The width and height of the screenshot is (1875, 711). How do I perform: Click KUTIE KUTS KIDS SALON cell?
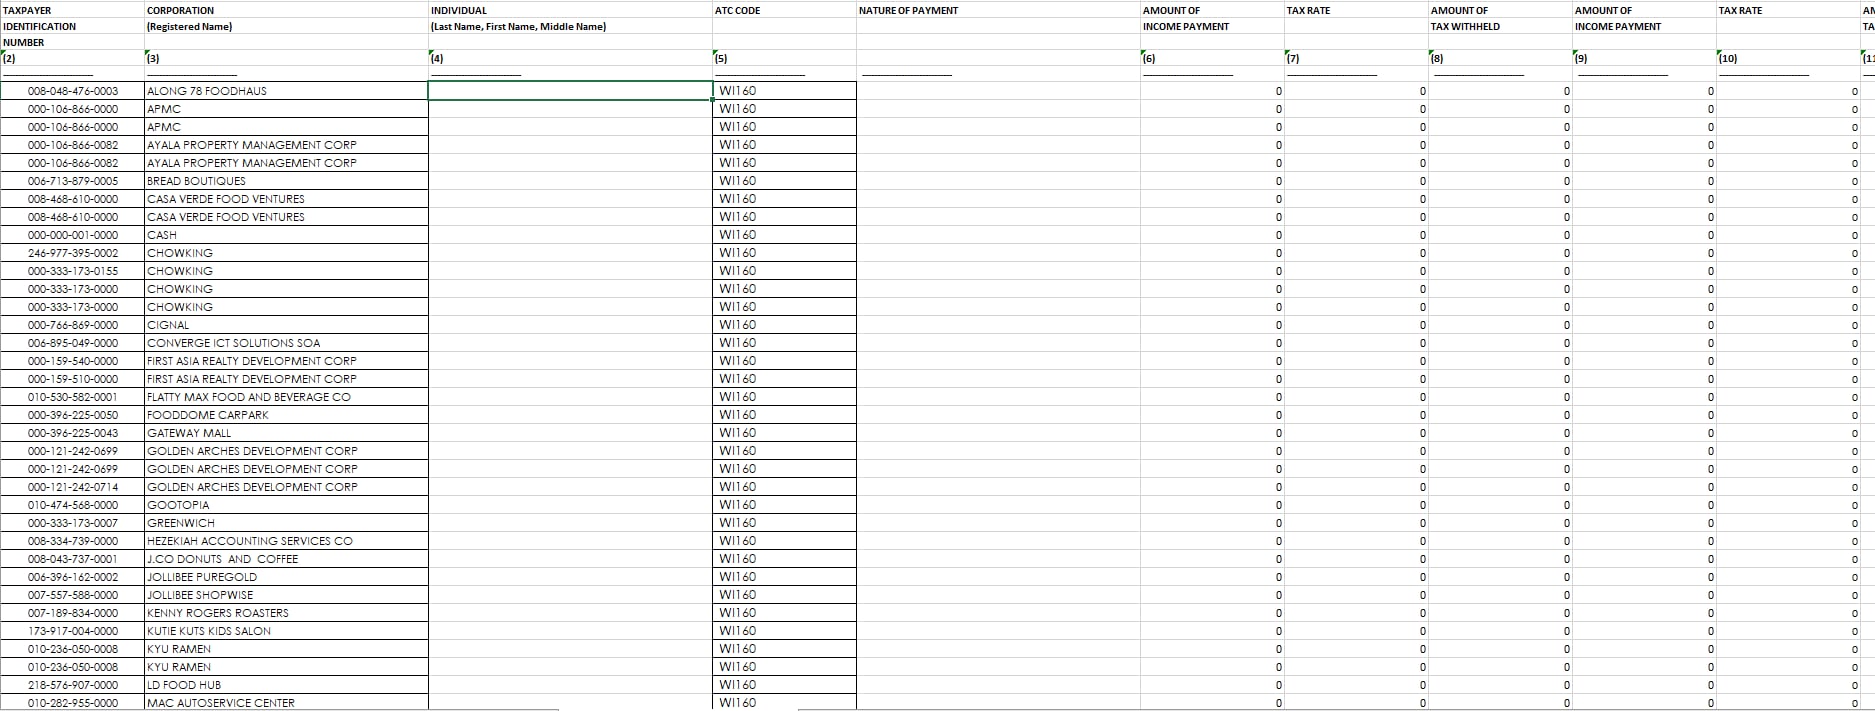point(286,631)
